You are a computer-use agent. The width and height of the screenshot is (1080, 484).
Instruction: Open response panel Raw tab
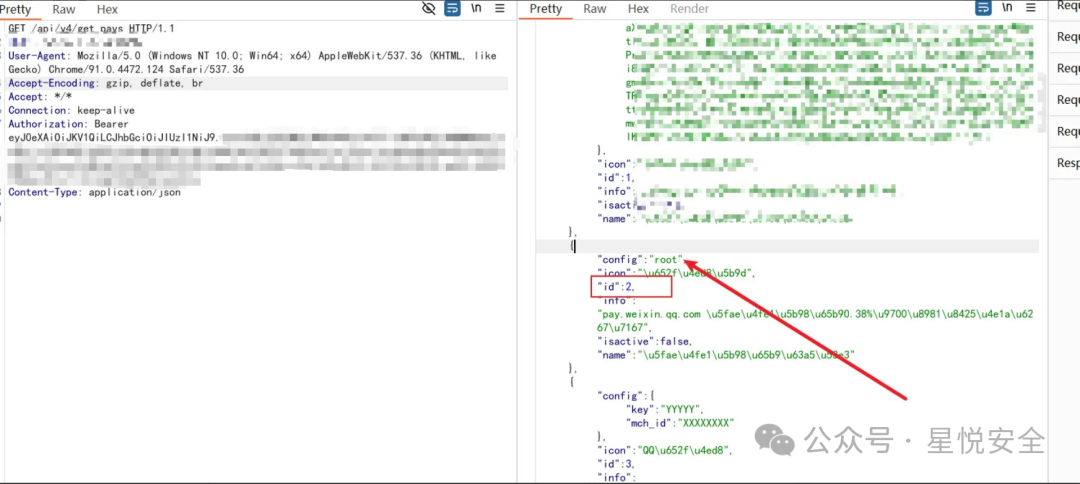594,9
